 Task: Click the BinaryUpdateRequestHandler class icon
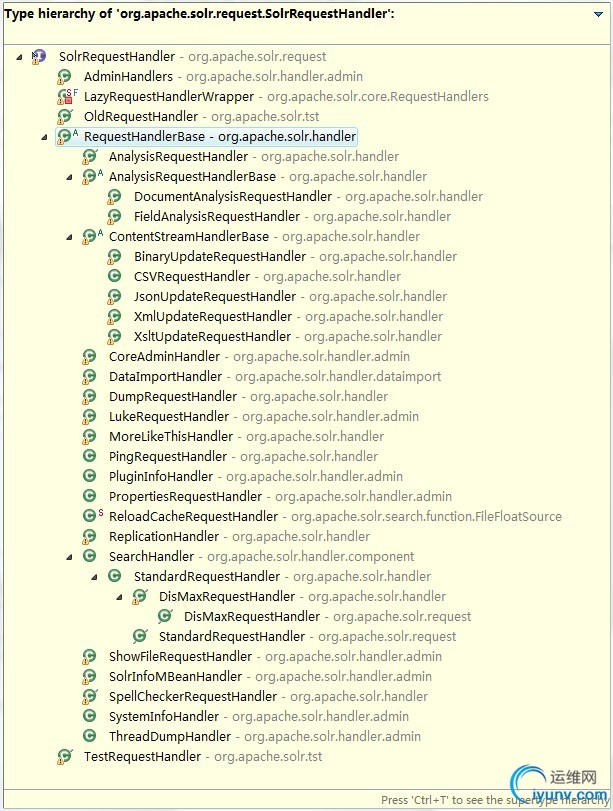114,257
